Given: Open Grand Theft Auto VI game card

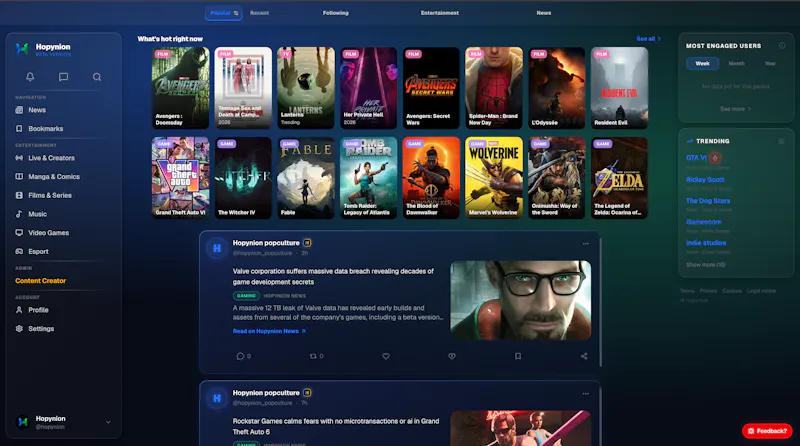Looking at the screenshot, I should 180,178.
